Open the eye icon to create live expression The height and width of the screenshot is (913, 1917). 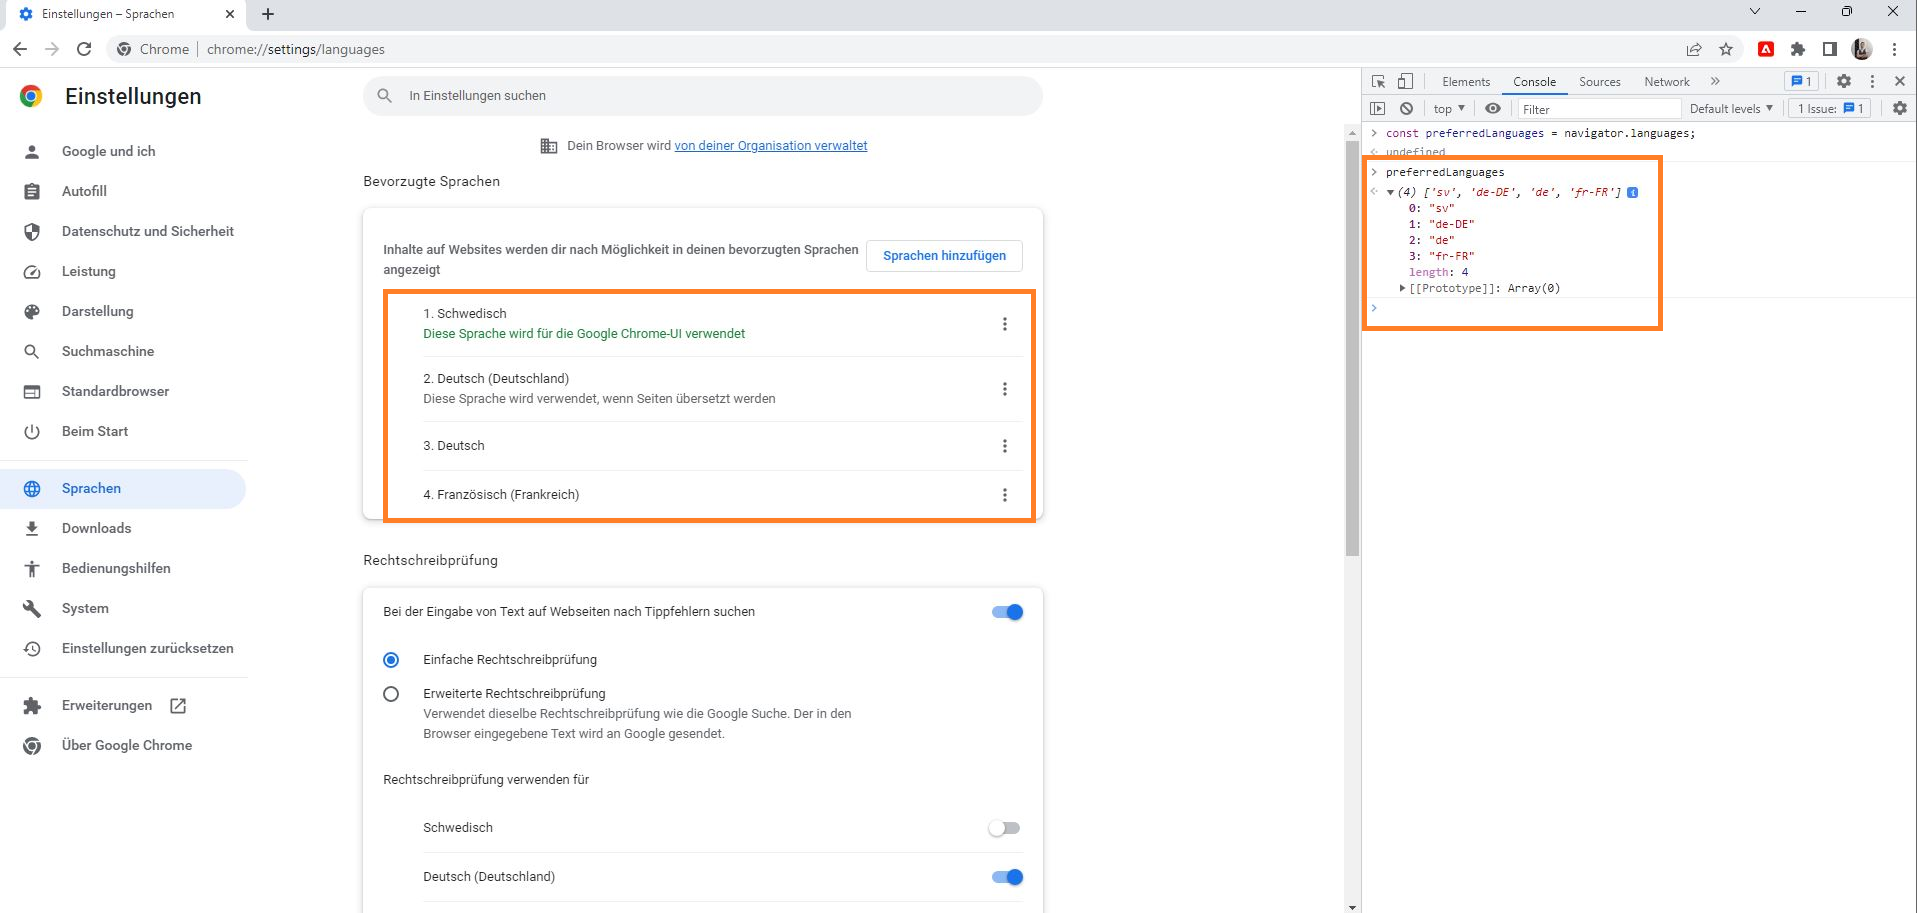tap(1493, 108)
